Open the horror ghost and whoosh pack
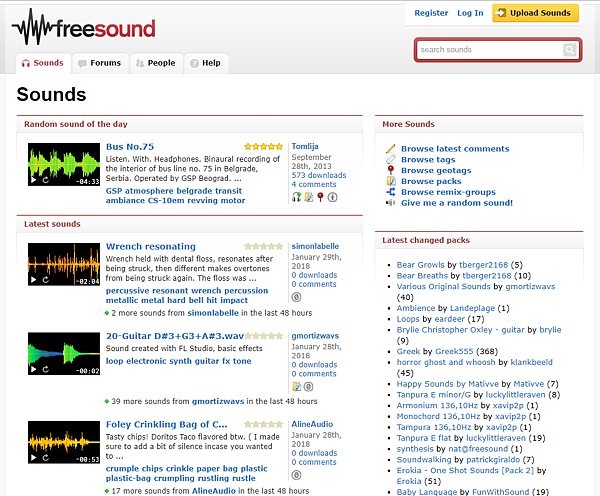600x496 pixels. (x=446, y=362)
